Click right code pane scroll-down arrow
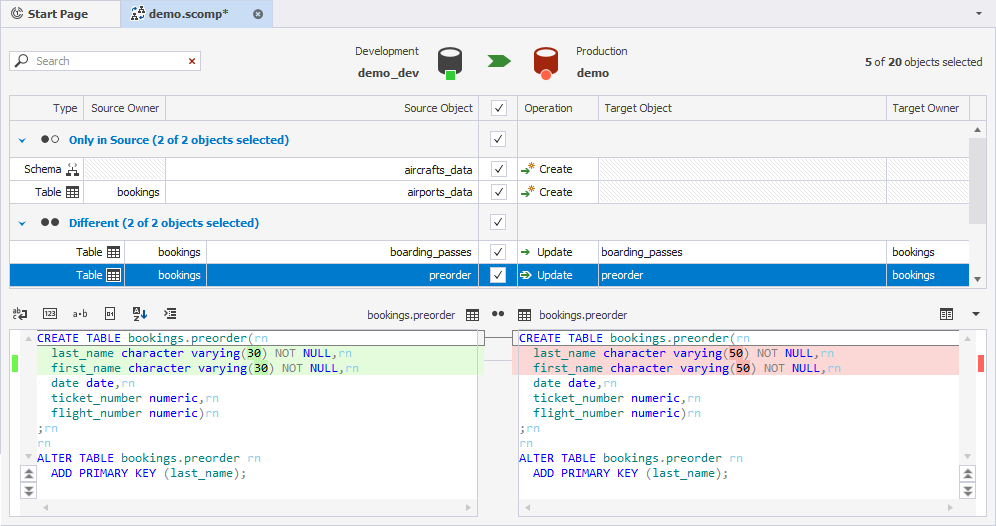The width and height of the screenshot is (996, 526). tap(967, 456)
